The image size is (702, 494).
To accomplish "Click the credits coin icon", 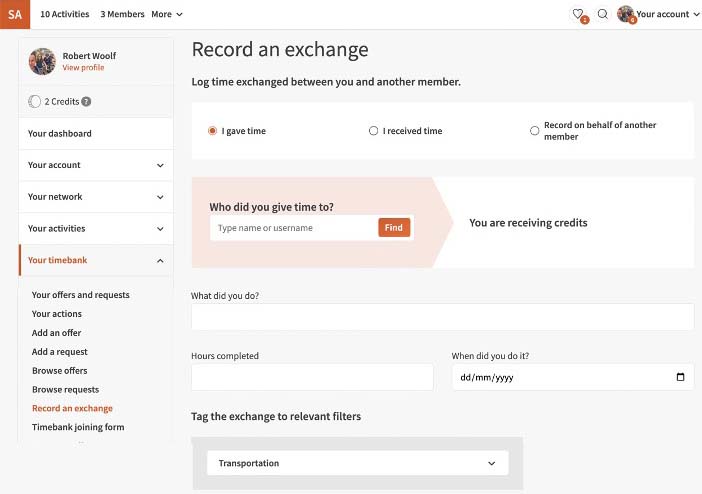I will 35,101.
